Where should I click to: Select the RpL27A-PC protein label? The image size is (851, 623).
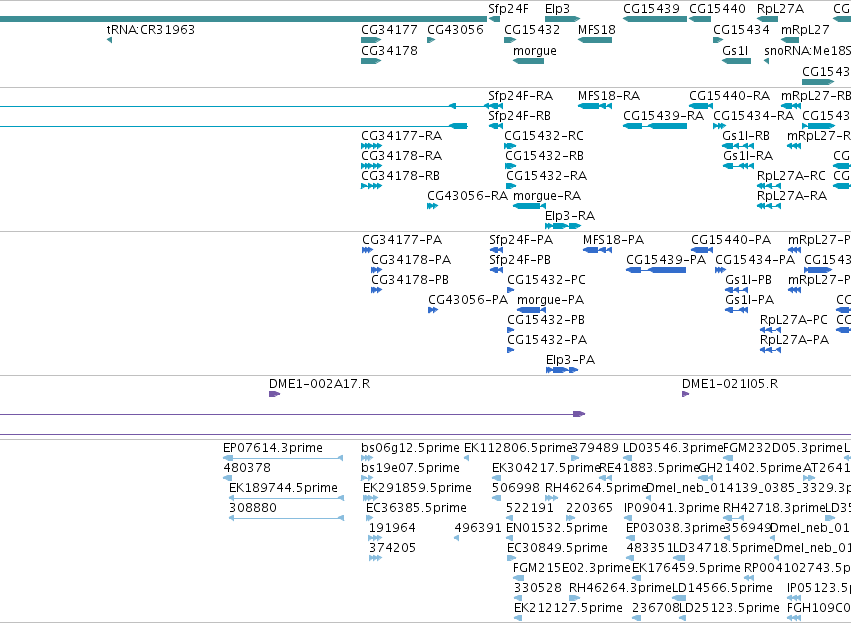coord(793,320)
